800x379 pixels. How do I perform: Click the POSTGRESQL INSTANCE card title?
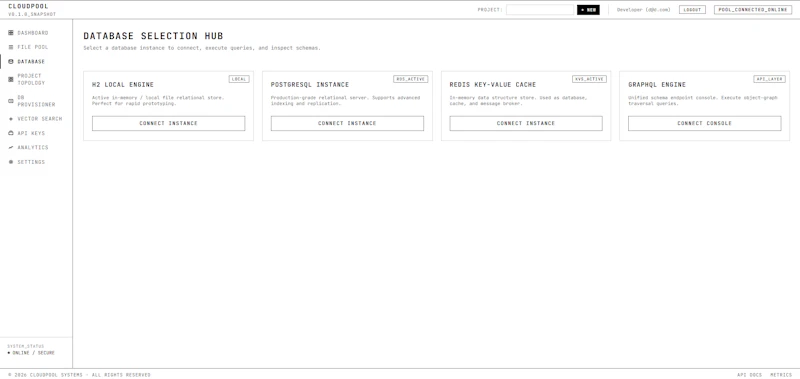point(310,85)
